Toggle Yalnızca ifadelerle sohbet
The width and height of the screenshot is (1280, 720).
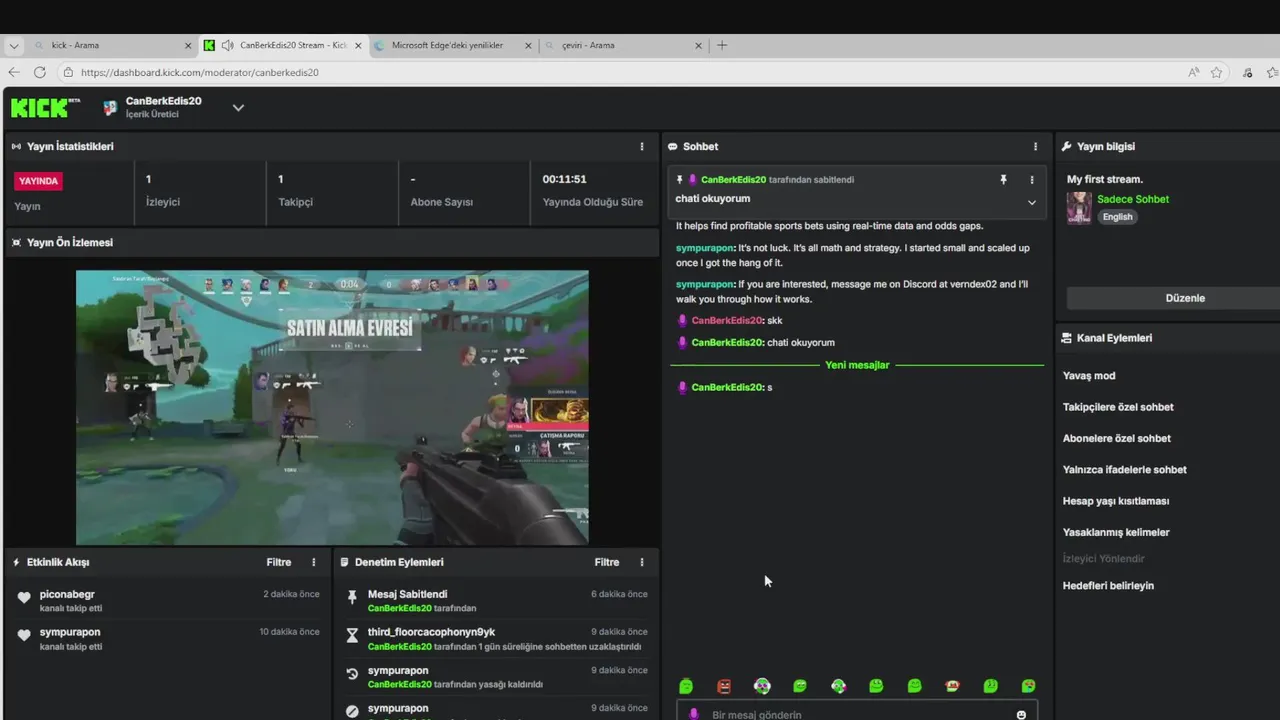1125,470
